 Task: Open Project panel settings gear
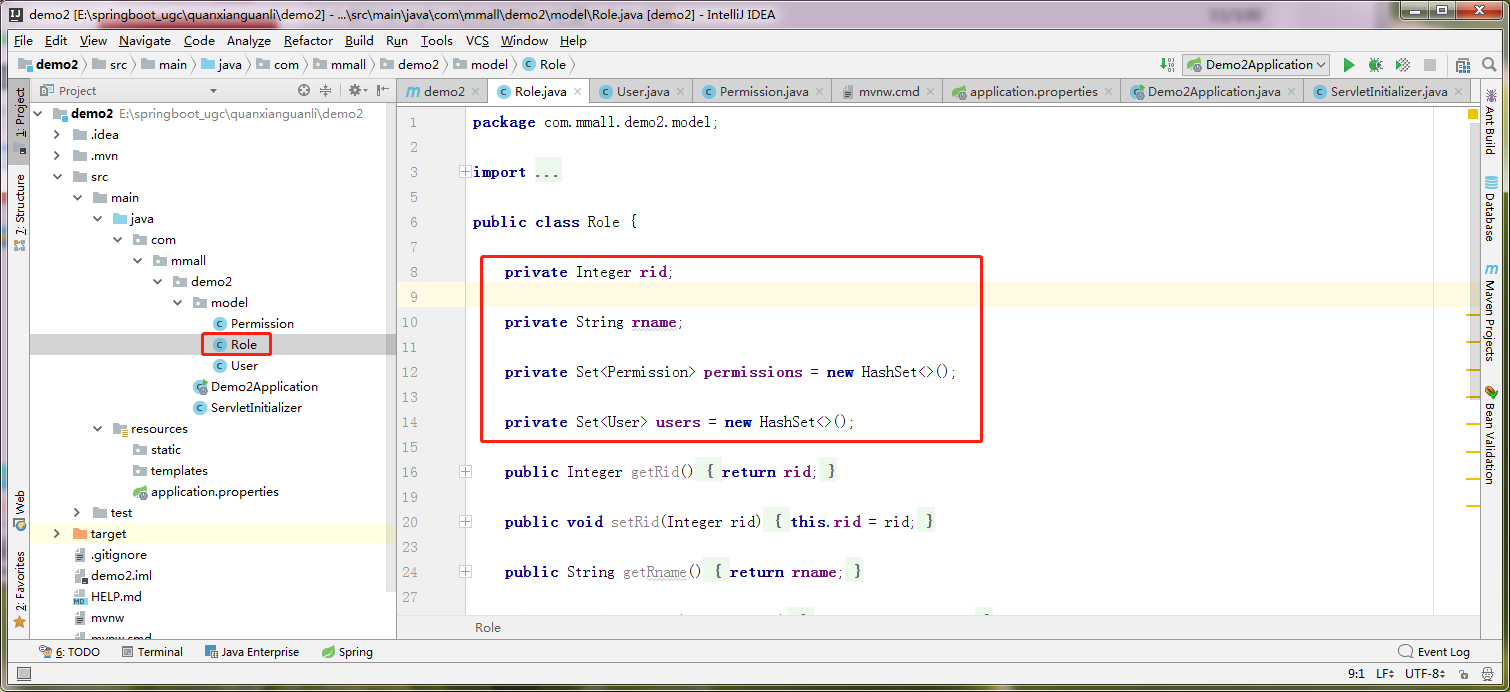coord(355,90)
